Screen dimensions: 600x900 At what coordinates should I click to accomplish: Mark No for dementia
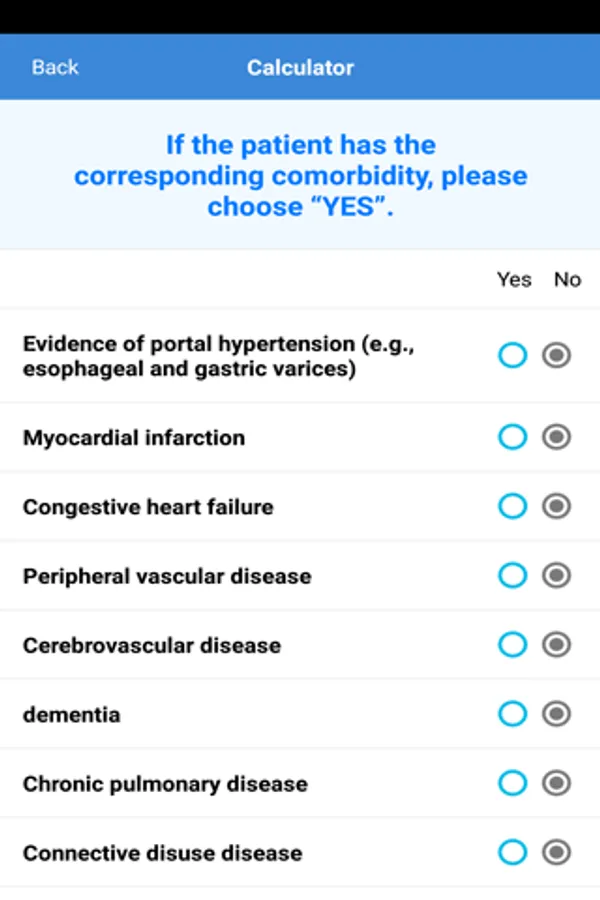click(x=557, y=714)
